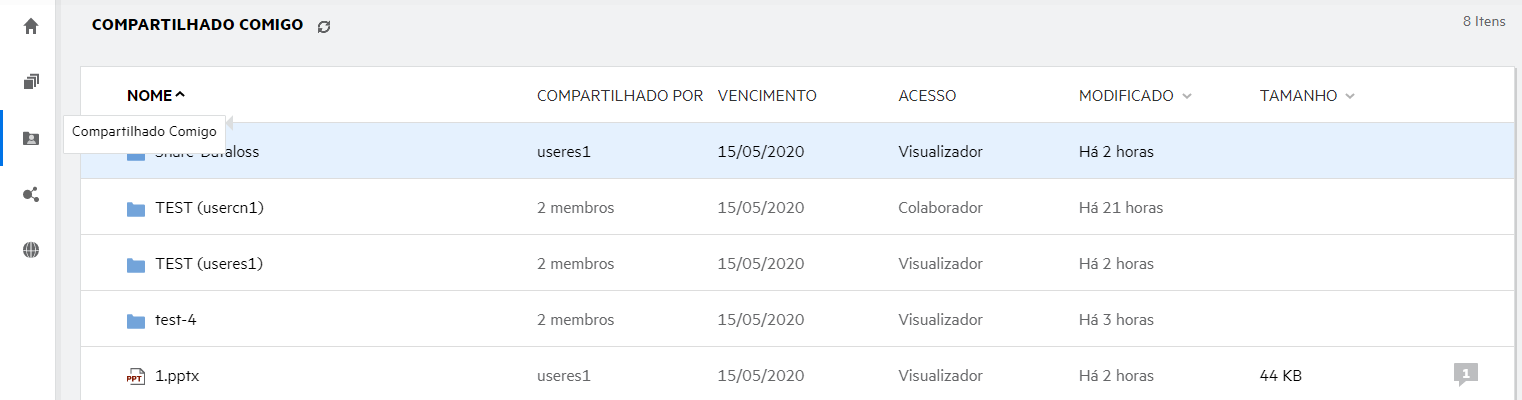Expand the MODIFICADO sort chevron

click(1187, 97)
